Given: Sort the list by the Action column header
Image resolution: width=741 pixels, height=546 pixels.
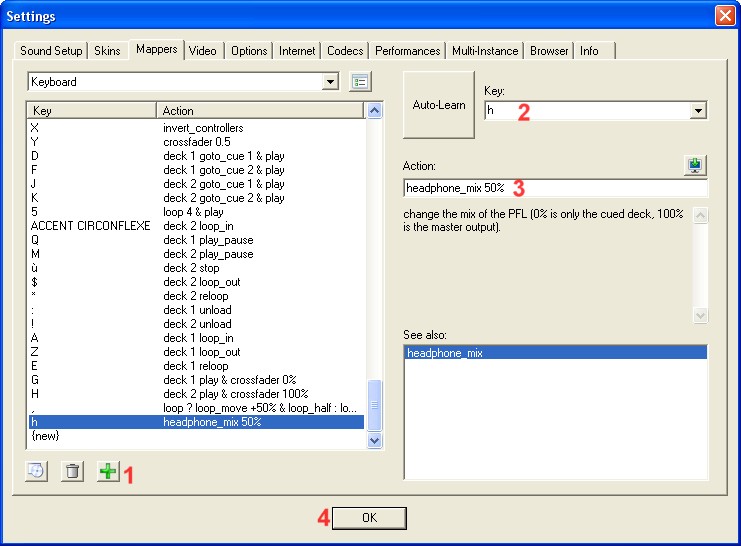Looking at the screenshot, I should coord(260,111).
